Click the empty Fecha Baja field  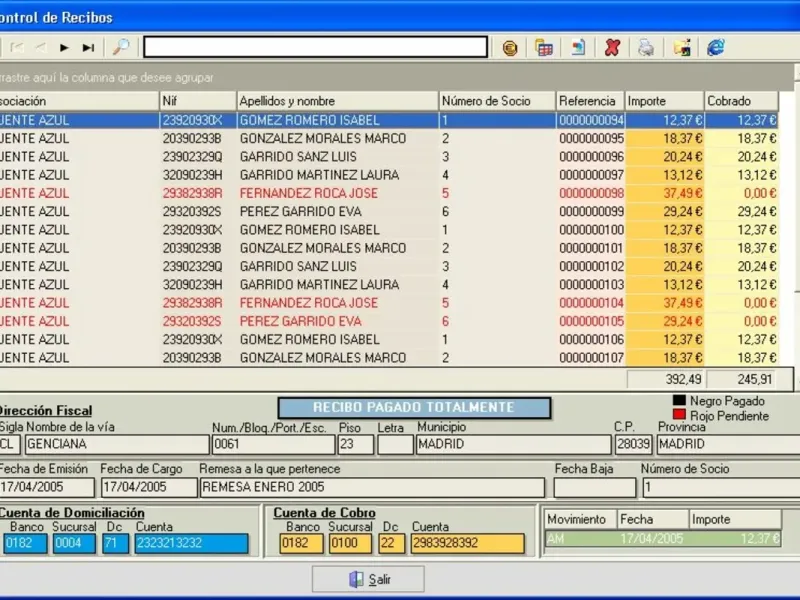(x=595, y=487)
